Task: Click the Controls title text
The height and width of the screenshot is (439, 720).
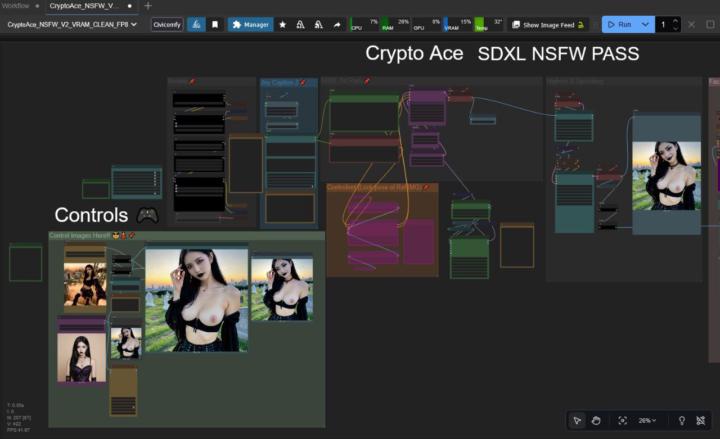Action: [91, 215]
